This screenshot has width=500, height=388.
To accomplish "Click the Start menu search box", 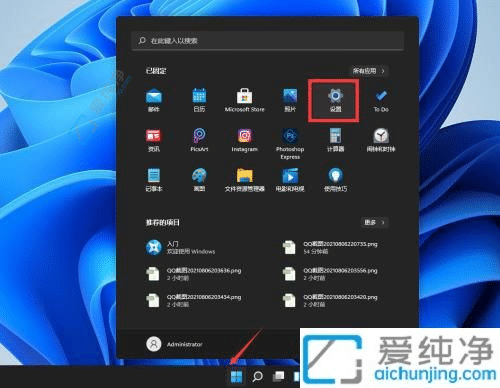I will pyautogui.click(x=268, y=41).
